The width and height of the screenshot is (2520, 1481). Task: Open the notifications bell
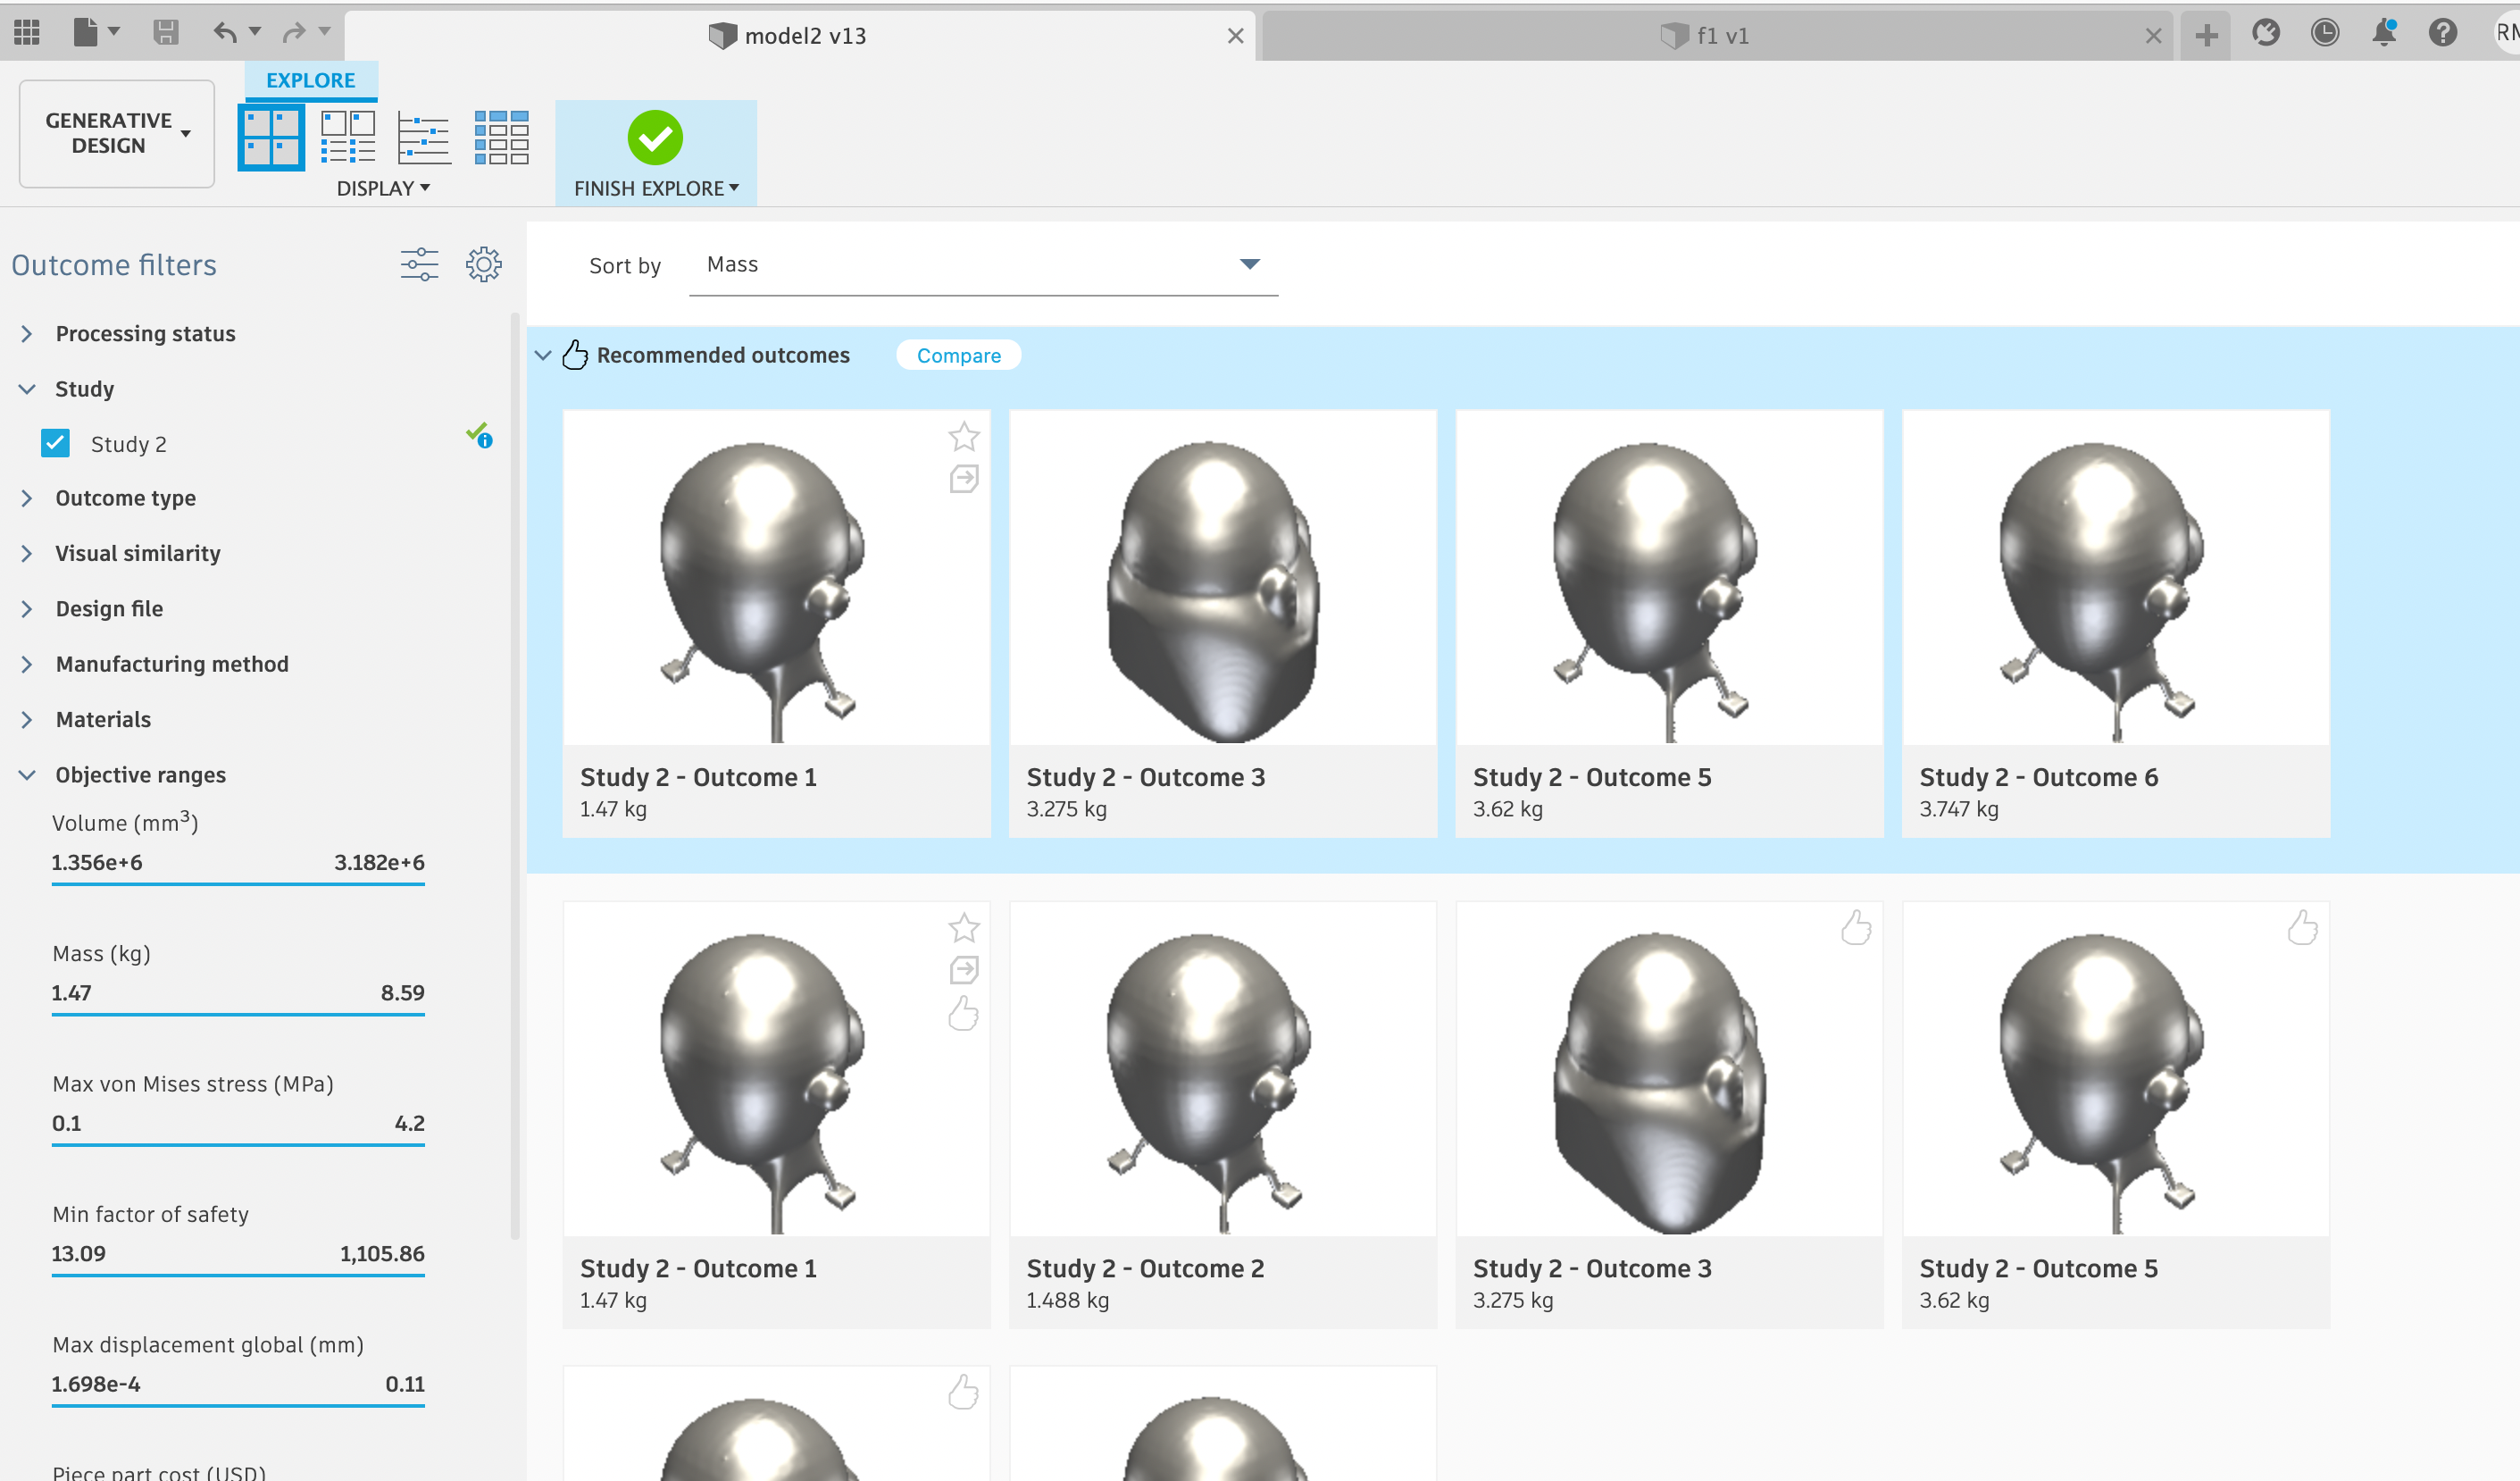click(2384, 33)
